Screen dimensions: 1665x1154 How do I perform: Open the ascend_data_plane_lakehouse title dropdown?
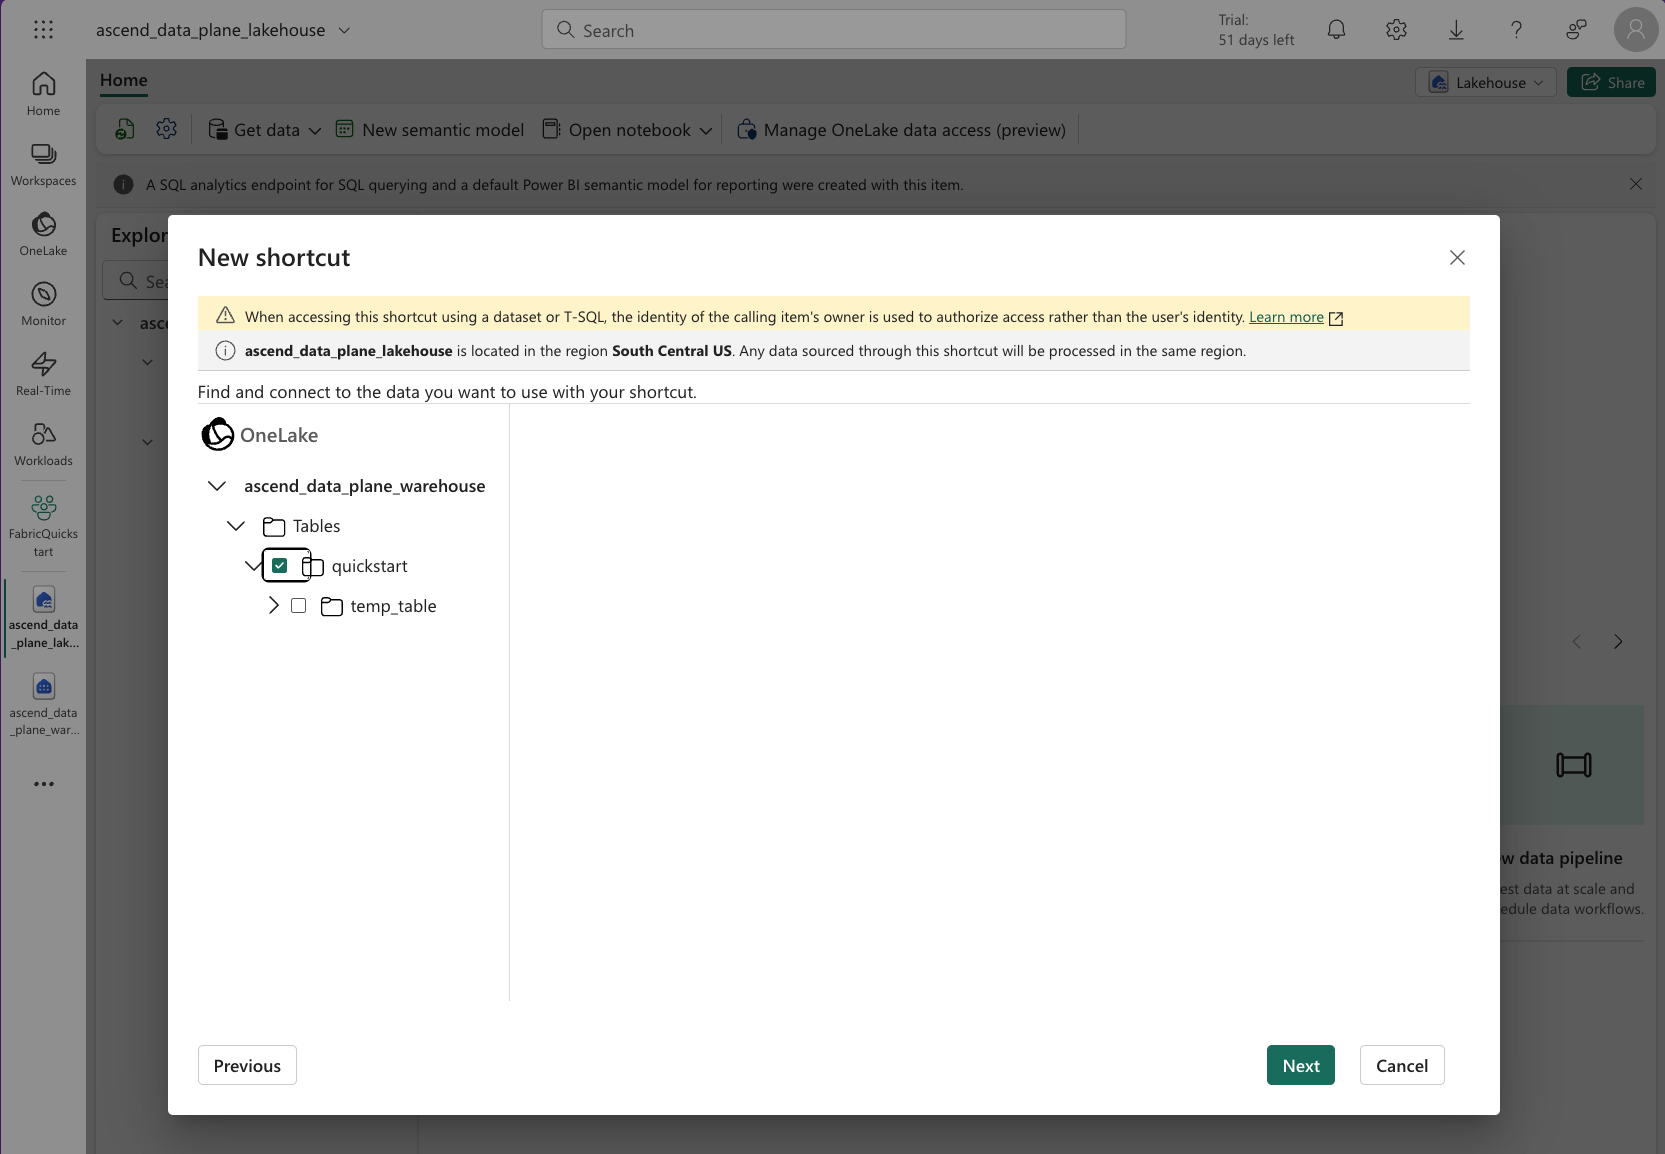[x=344, y=30]
